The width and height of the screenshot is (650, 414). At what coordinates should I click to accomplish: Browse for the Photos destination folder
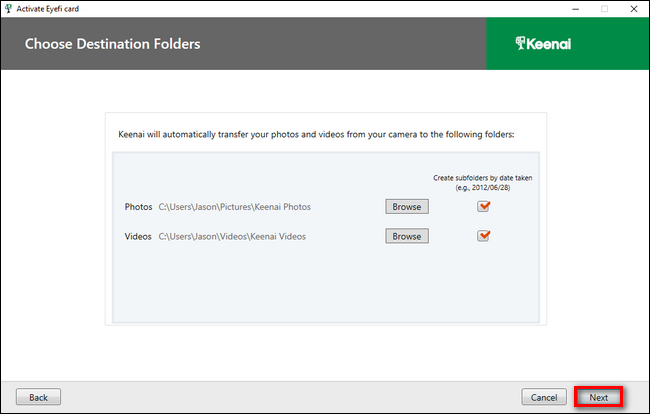click(406, 207)
